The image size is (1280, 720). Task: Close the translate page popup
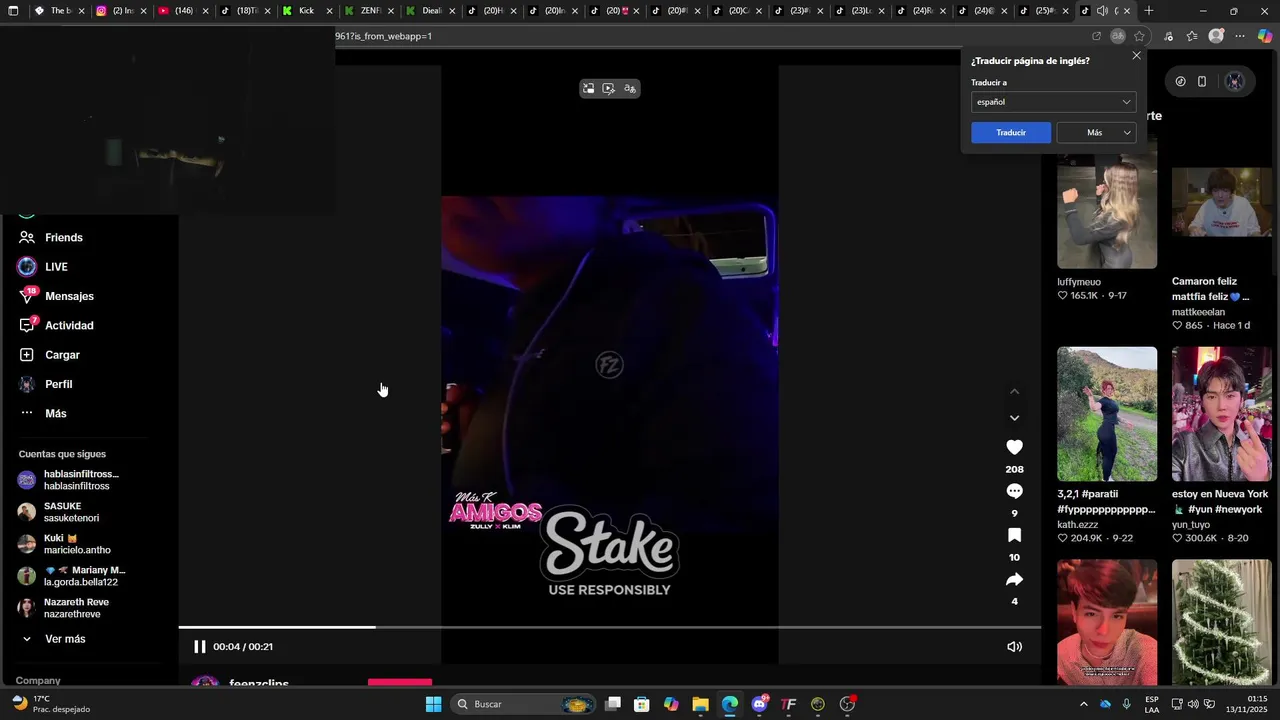(1136, 56)
